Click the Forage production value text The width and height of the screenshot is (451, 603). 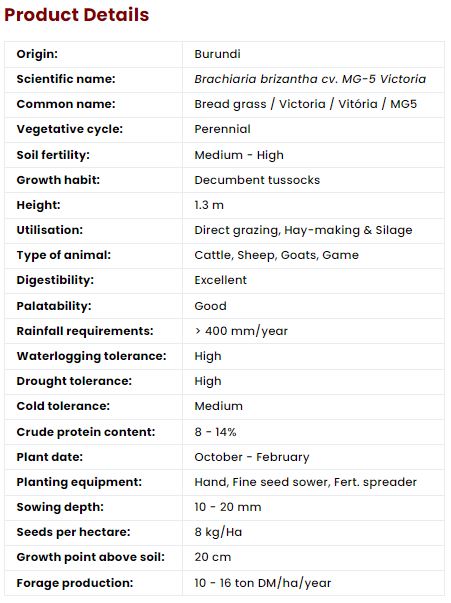(262, 583)
